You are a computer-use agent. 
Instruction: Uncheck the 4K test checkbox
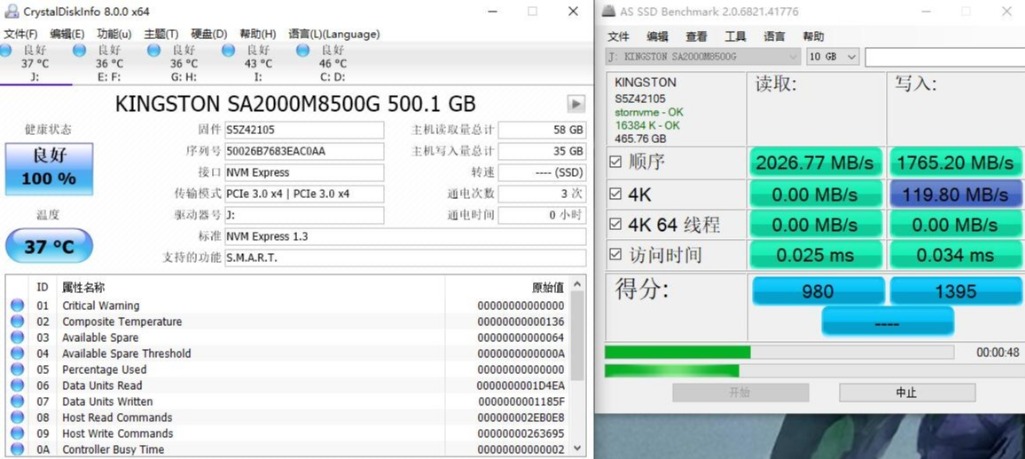click(x=615, y=194)
